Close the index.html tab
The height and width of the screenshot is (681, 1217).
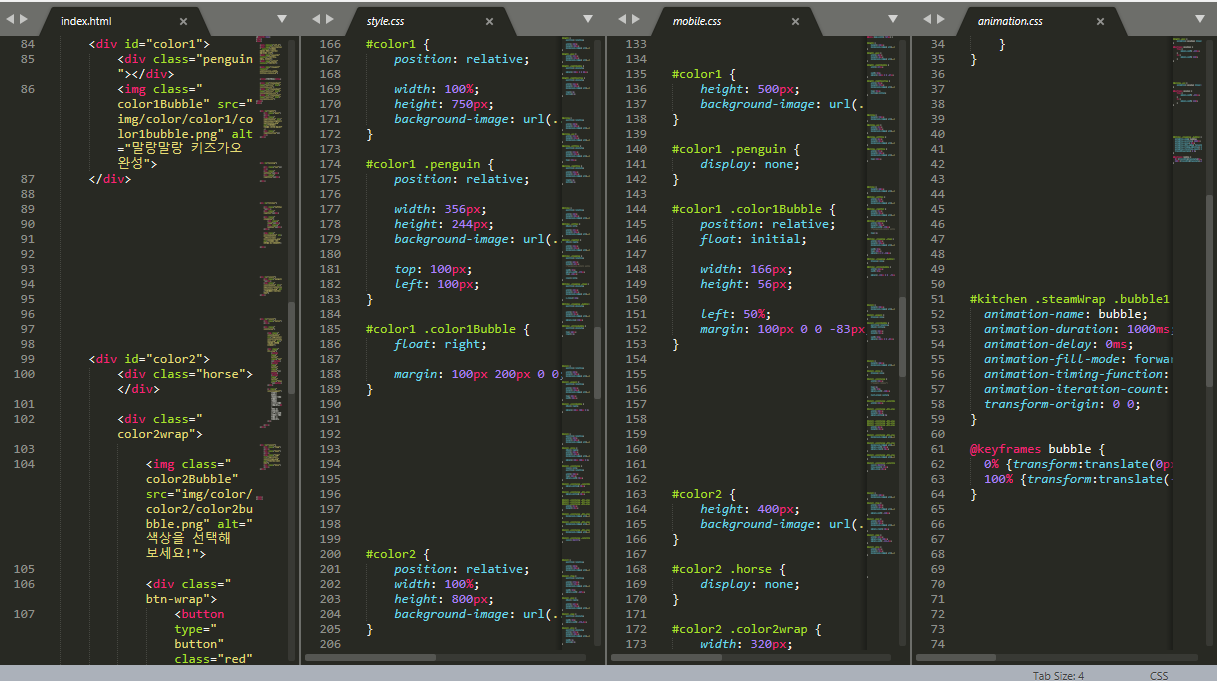[x=183, y=21]
